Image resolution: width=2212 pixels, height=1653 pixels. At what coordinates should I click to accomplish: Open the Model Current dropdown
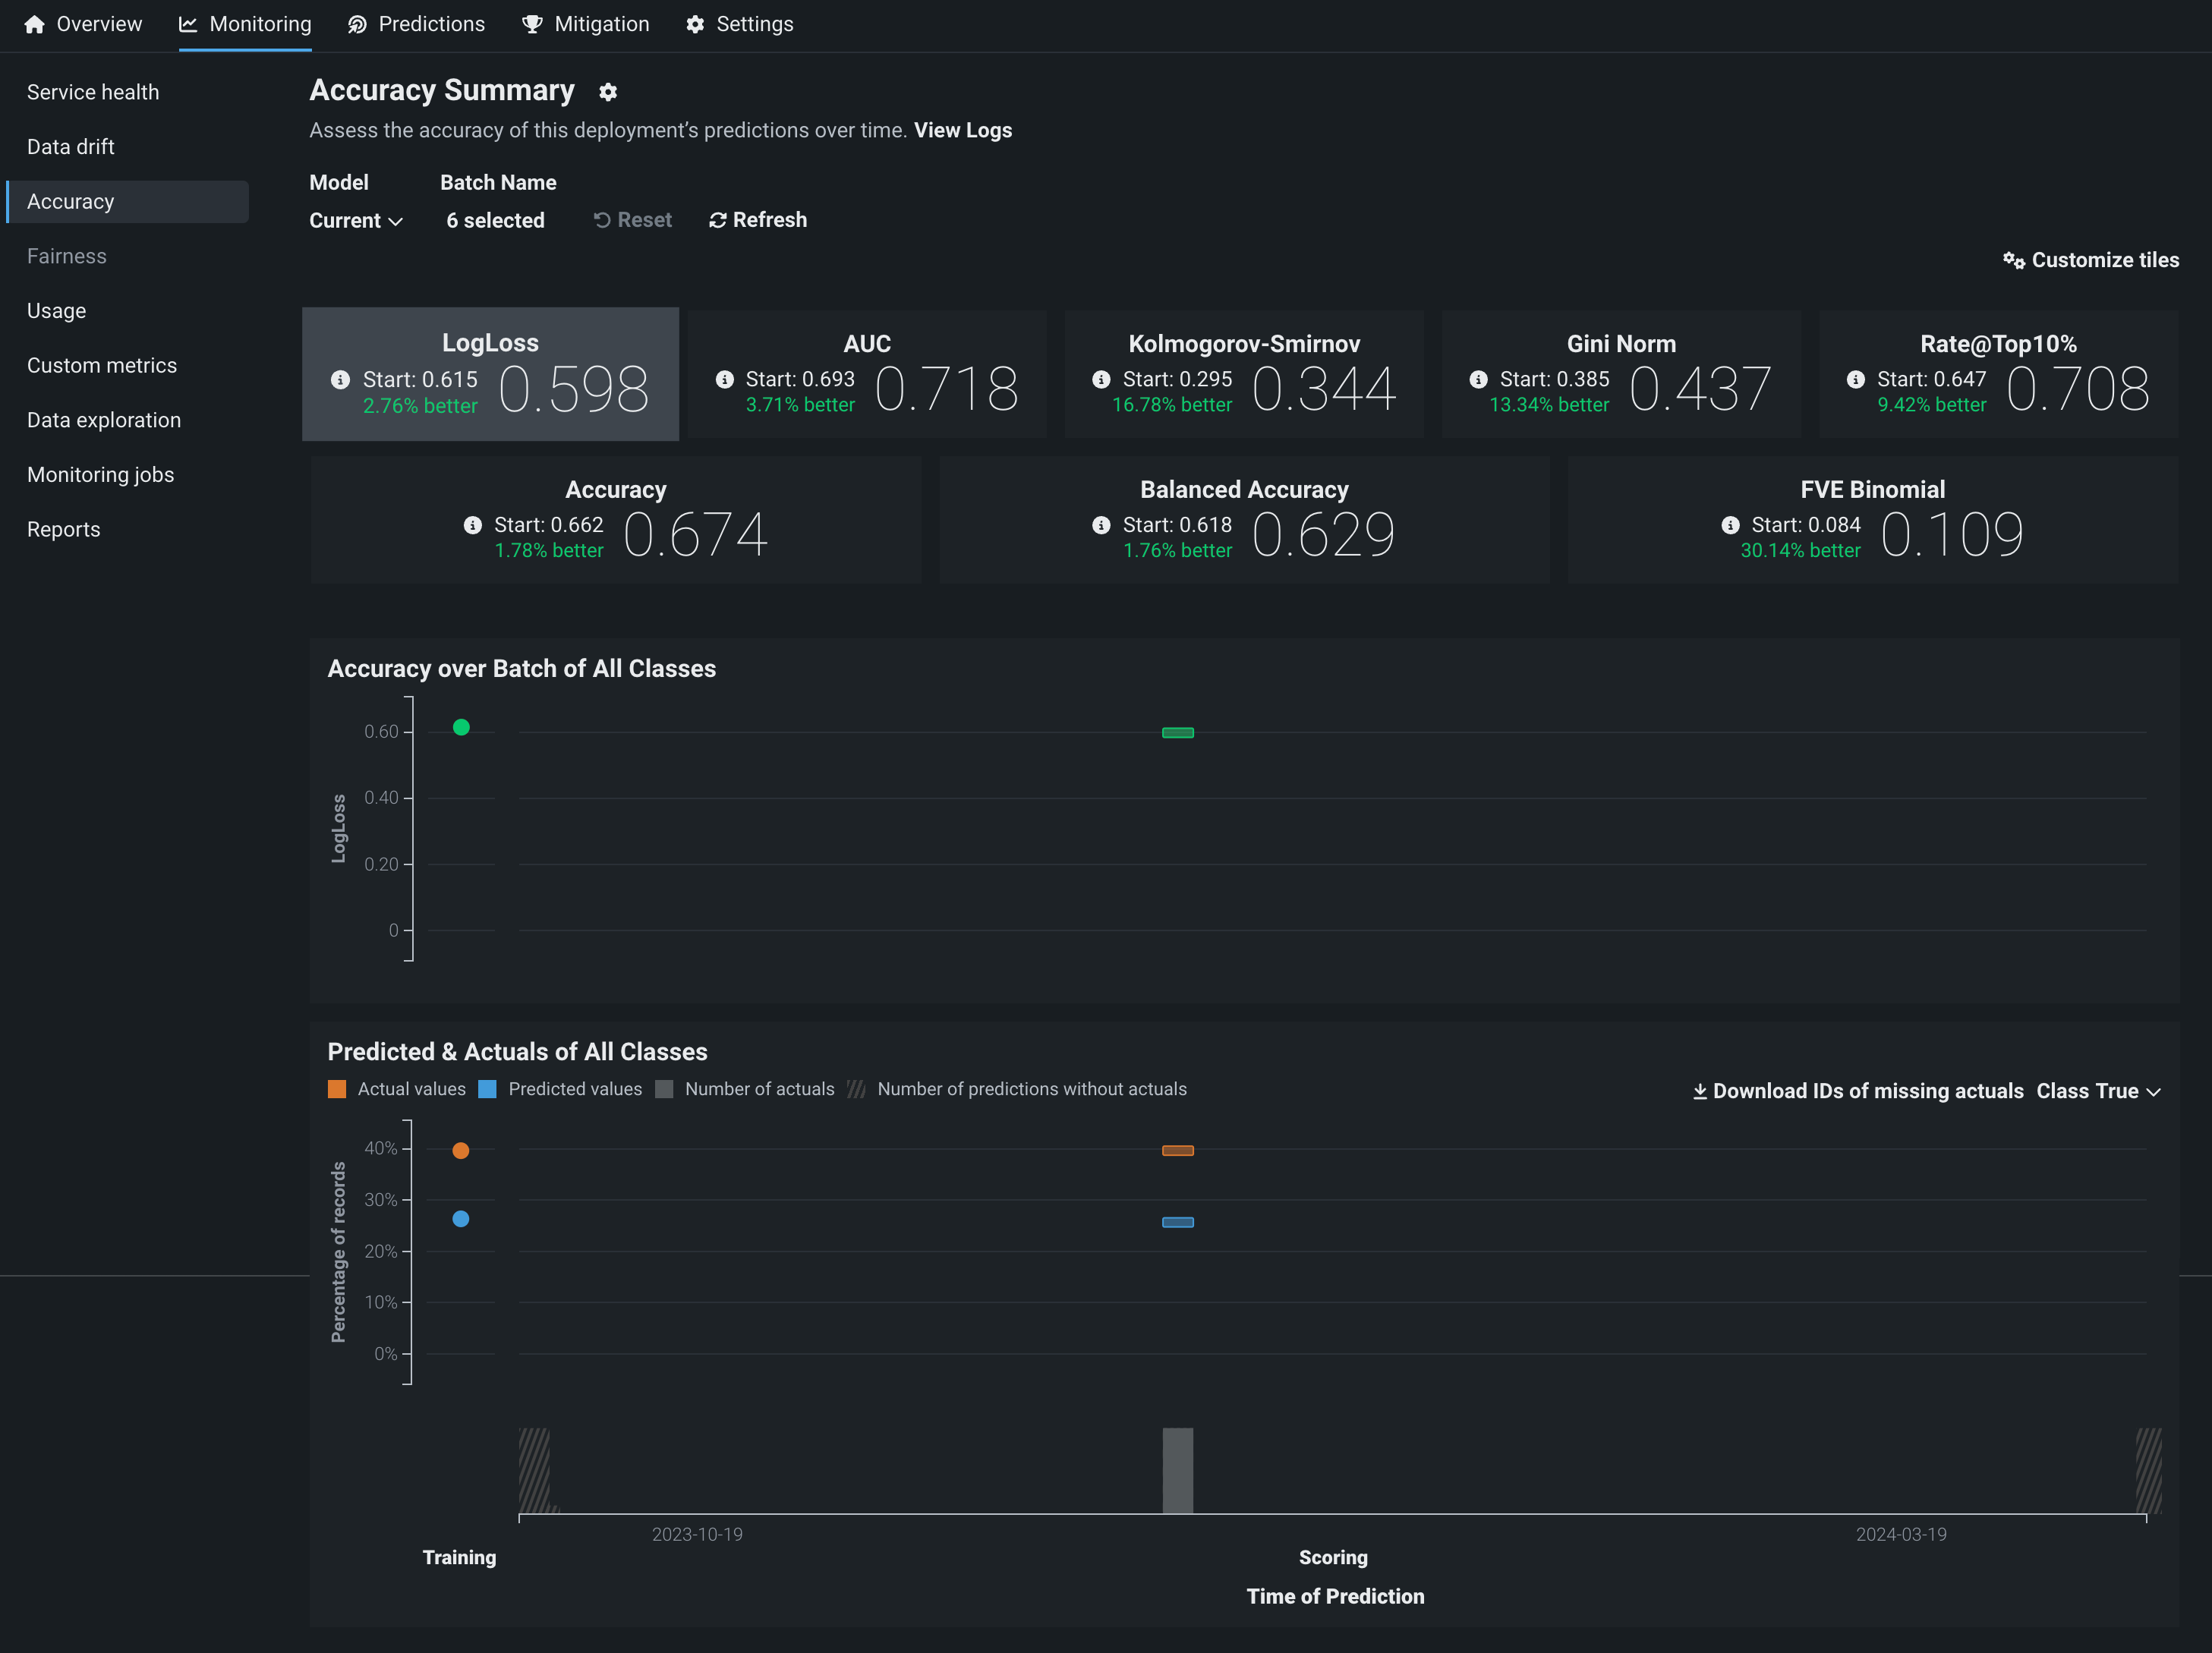point(355,221)
